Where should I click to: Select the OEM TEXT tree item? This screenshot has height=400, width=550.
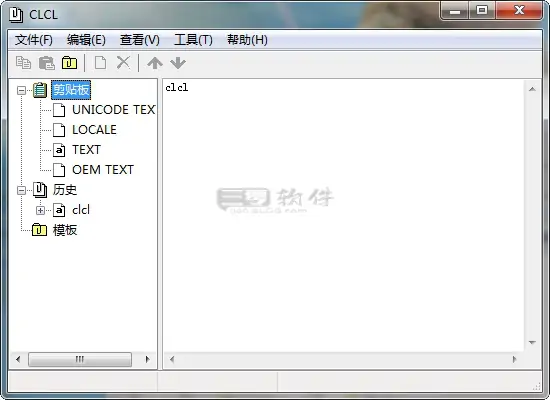[x=103, y=170]
